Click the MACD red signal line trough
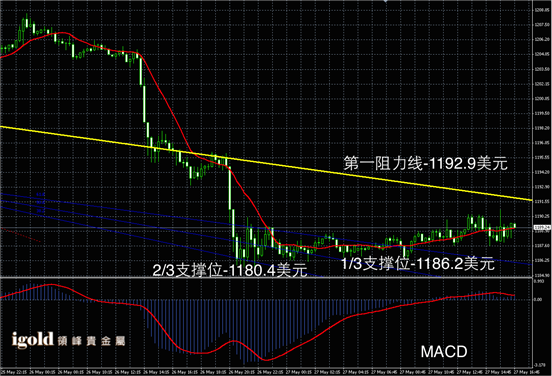 tap(266, 359)
